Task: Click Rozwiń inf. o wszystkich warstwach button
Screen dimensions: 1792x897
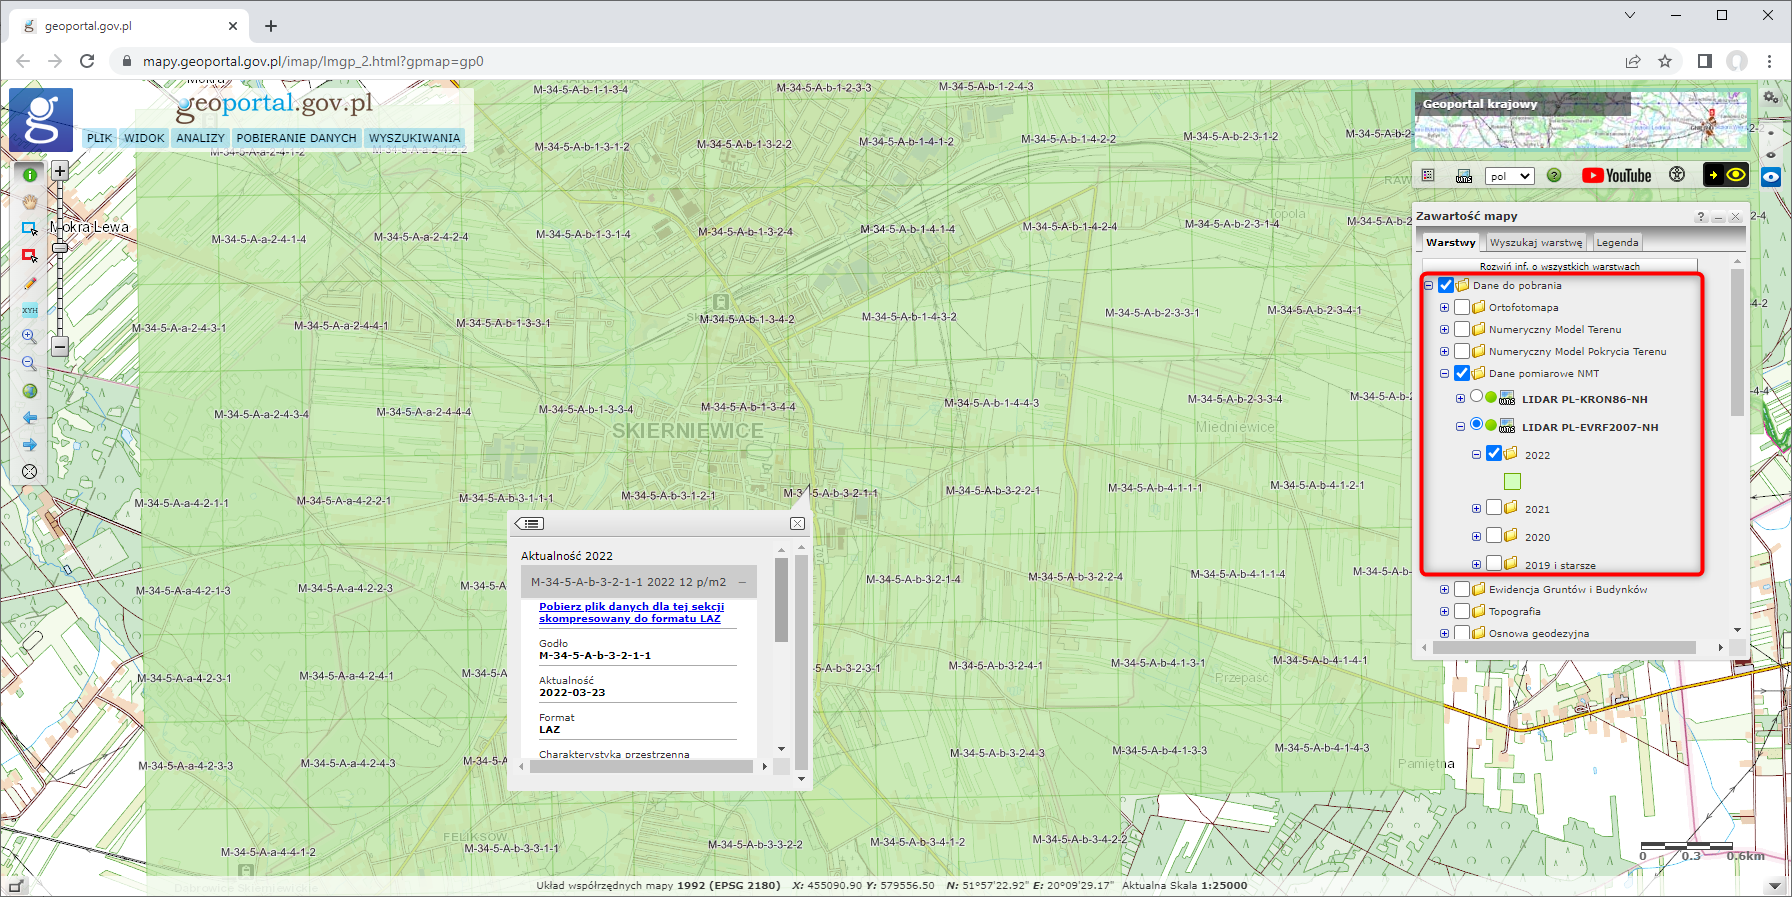Action: pos(1559,266)
